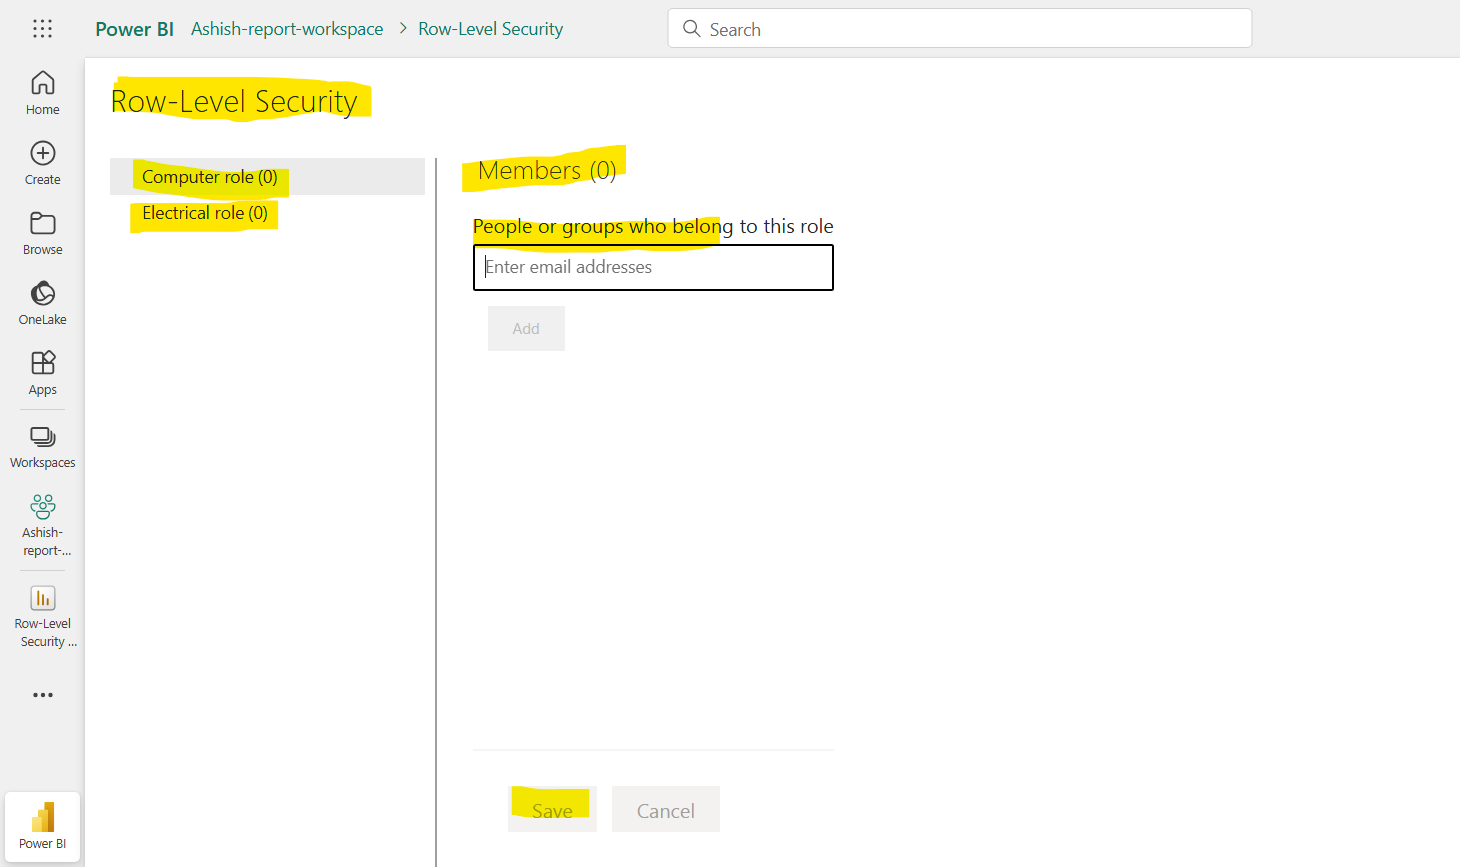Cancel the member changes
Viewport: 1460px width, 867px height.
pyautogui.click(x=665, y=809)
